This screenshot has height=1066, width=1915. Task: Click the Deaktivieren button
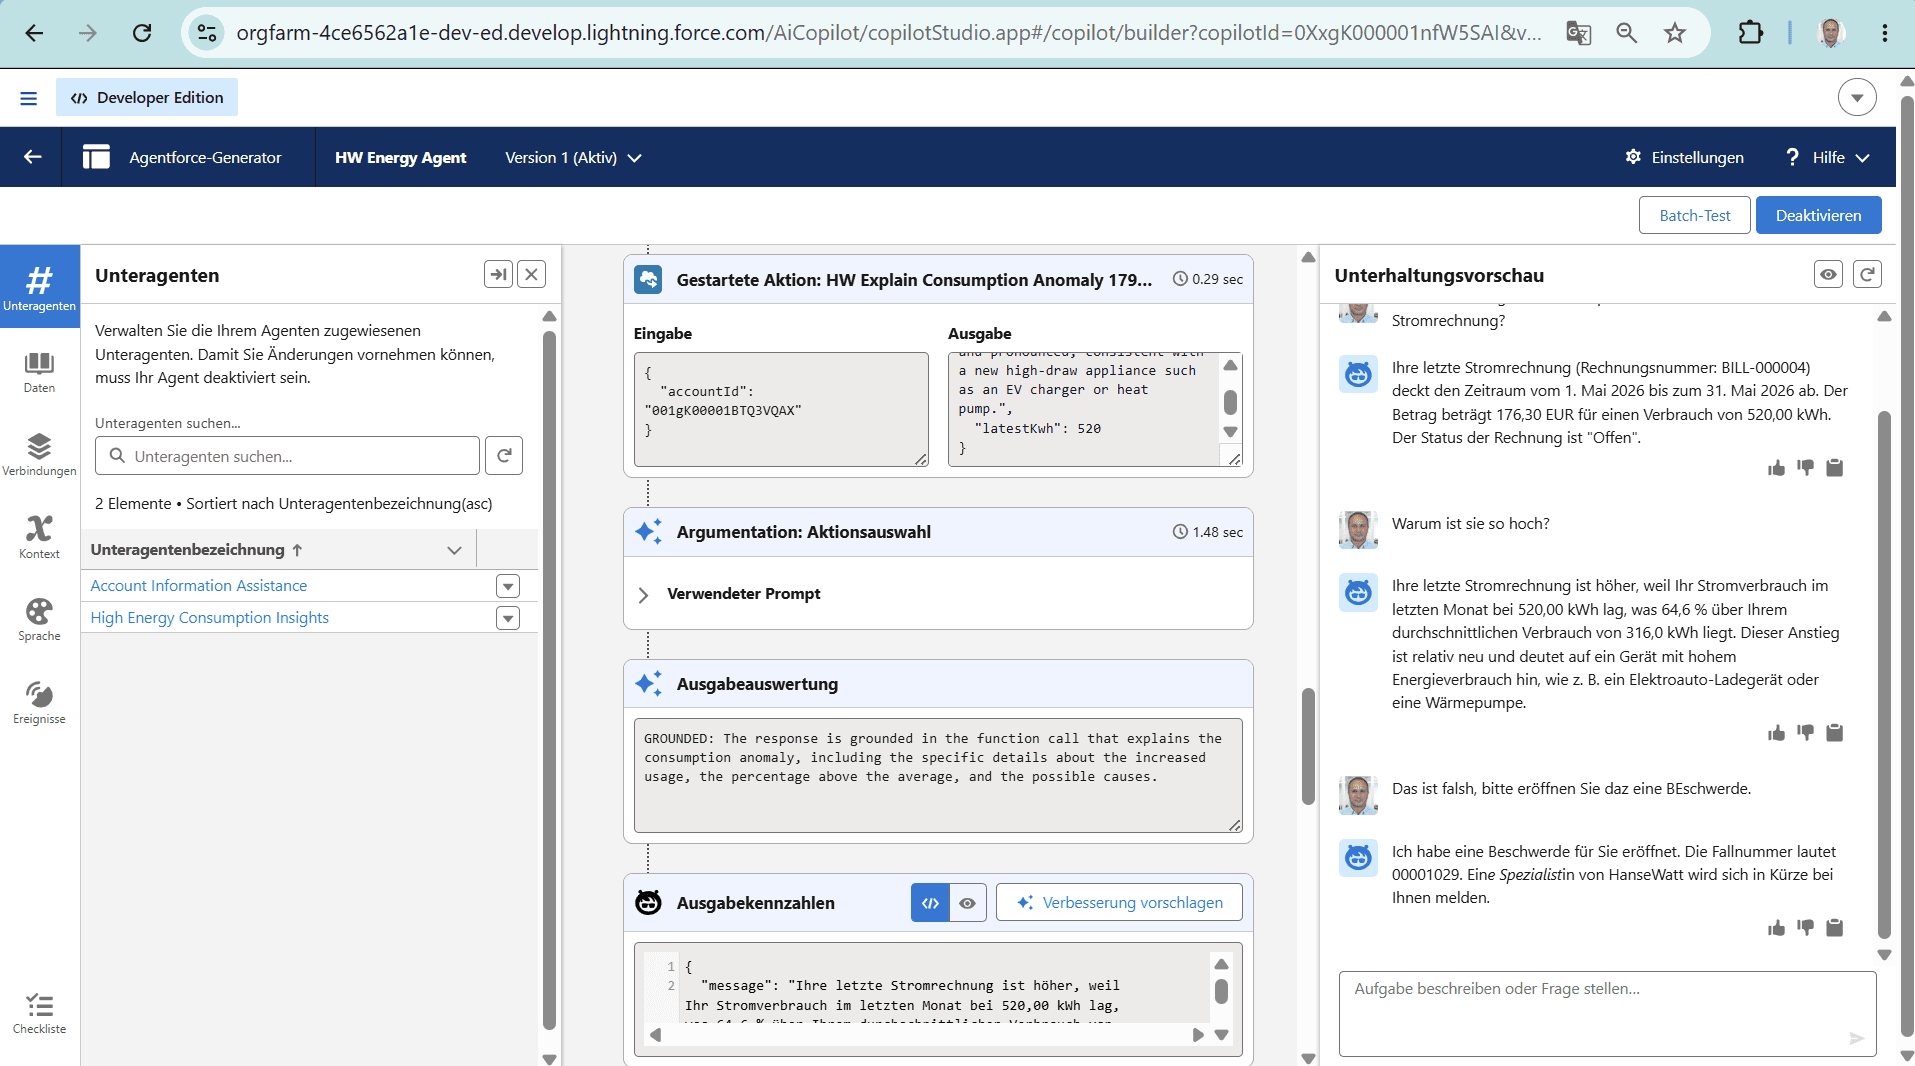[1818, 215]
